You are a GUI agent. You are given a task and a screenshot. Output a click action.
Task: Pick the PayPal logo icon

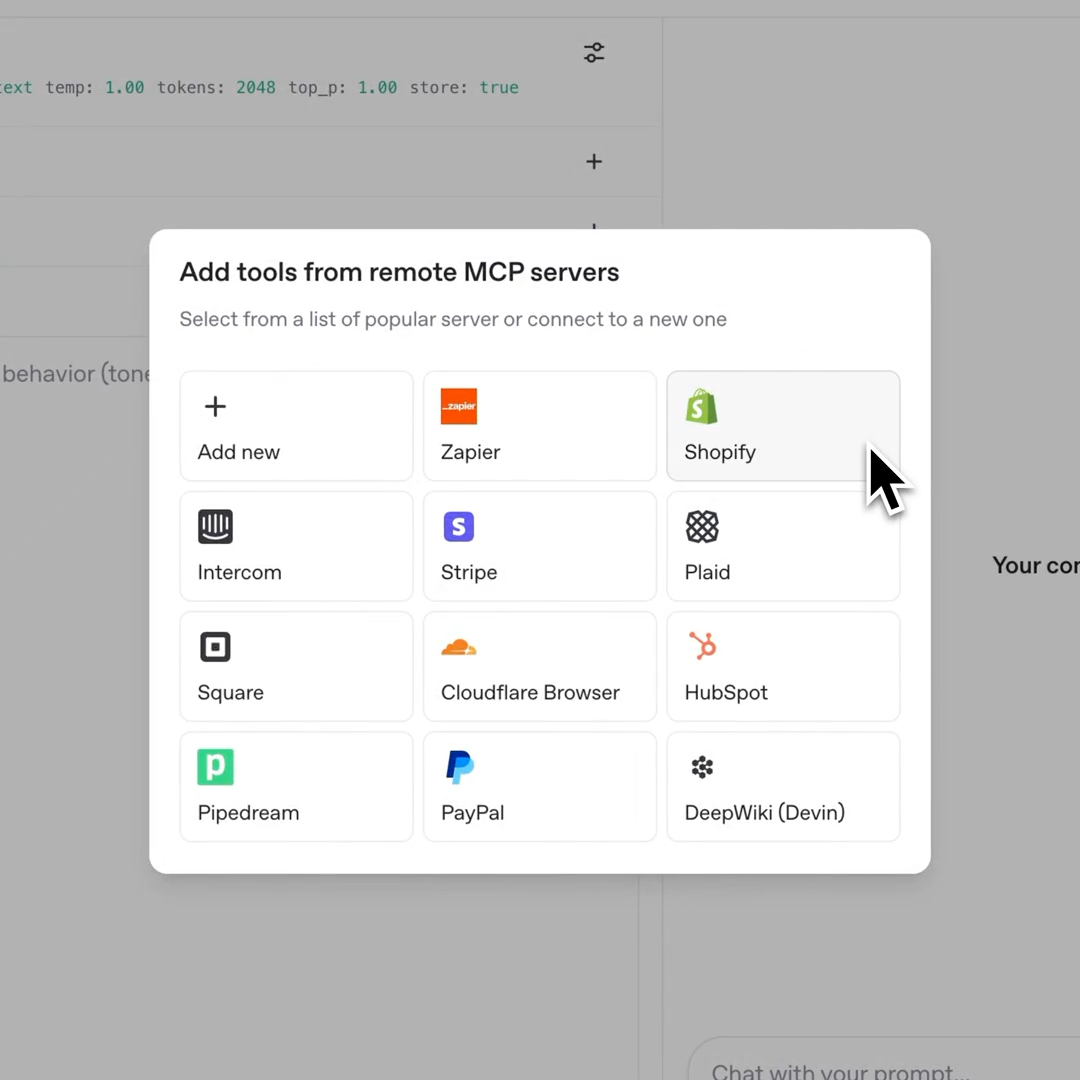point(459,767)
